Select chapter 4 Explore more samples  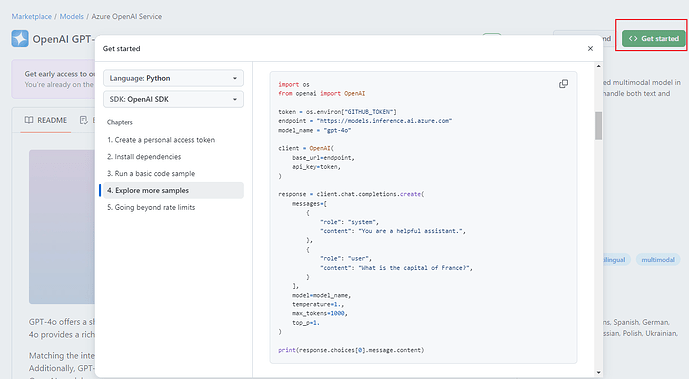click(173, 190)
